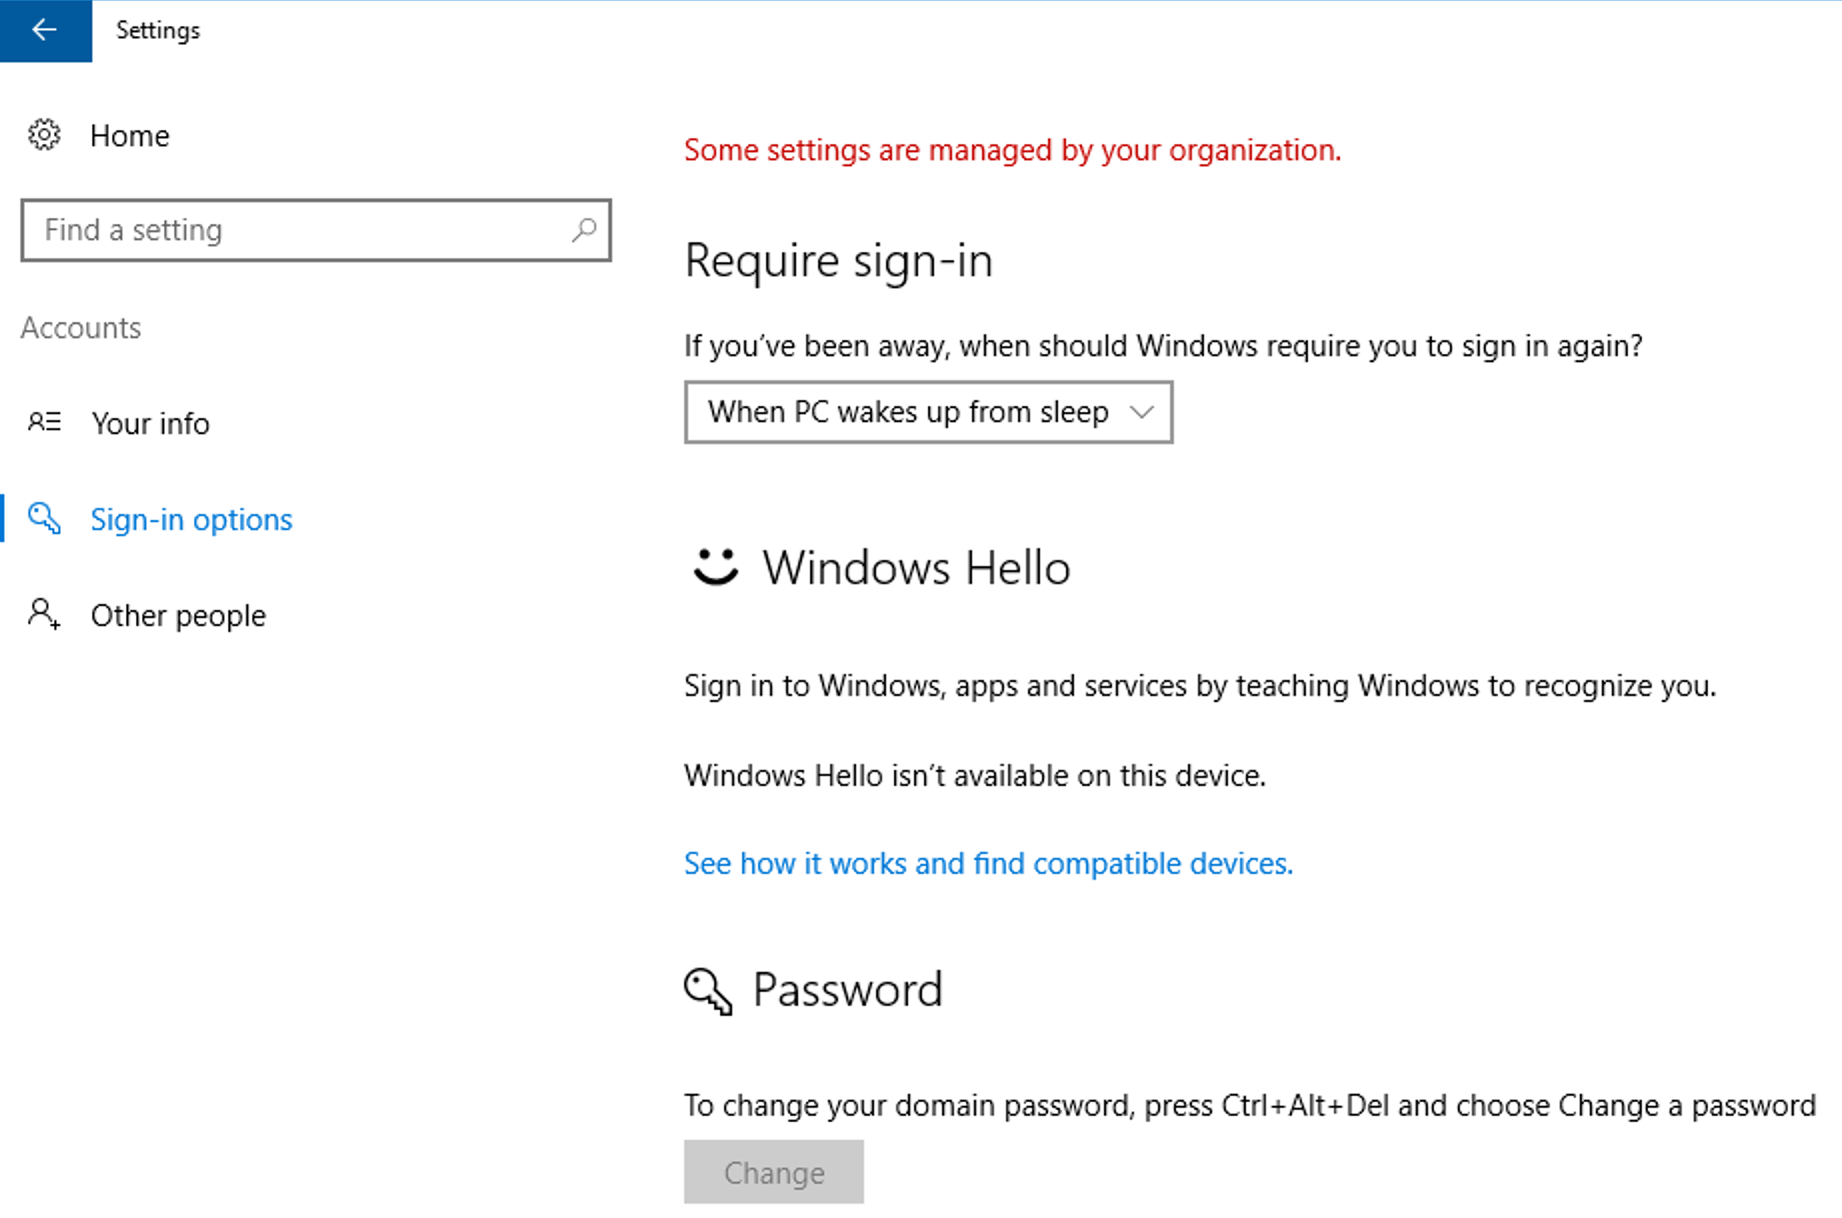Open 'See how it works' compatible devices link
1842x1218 pixels.
(988, 864)
